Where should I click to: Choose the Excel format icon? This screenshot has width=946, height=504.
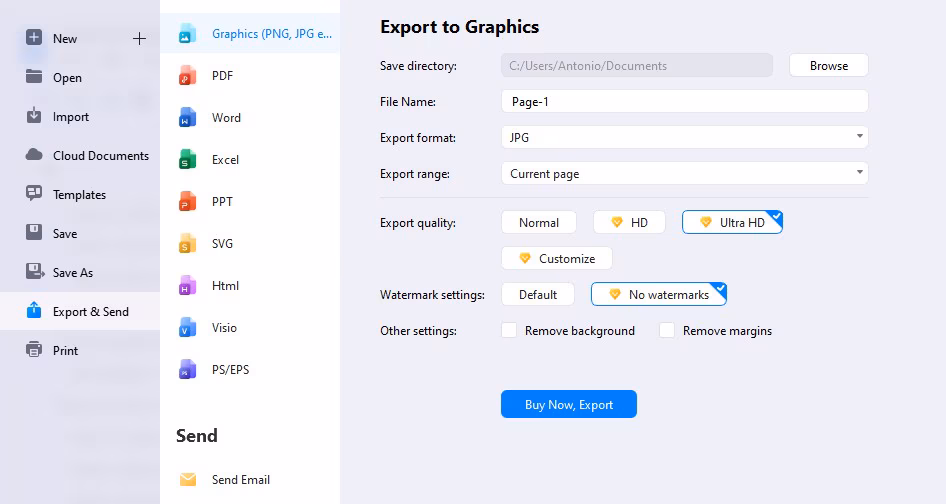click(188, 160)
